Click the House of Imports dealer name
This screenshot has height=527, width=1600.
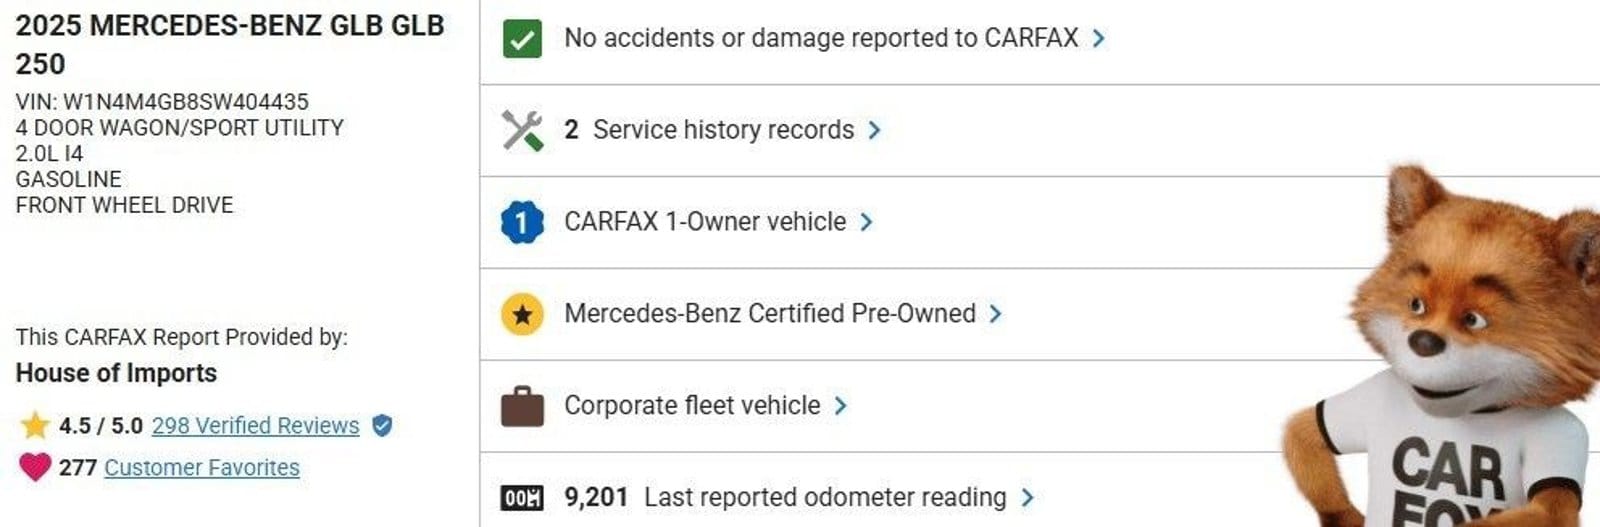coord(116,373)
